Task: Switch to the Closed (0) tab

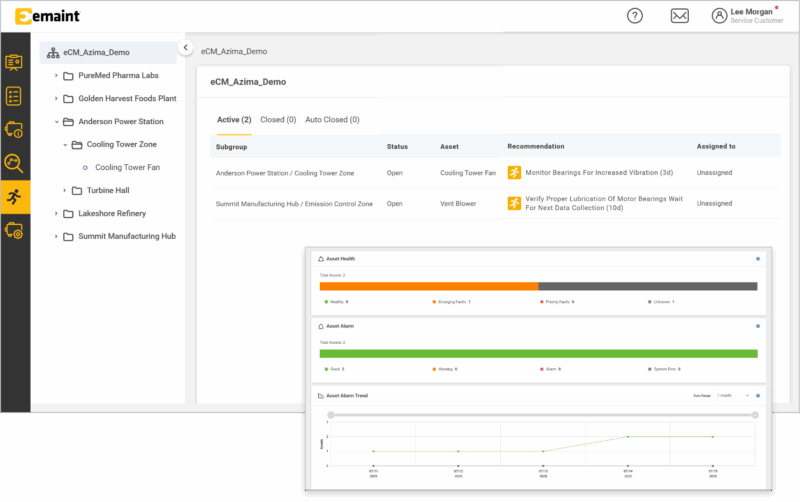Action: 278,120
